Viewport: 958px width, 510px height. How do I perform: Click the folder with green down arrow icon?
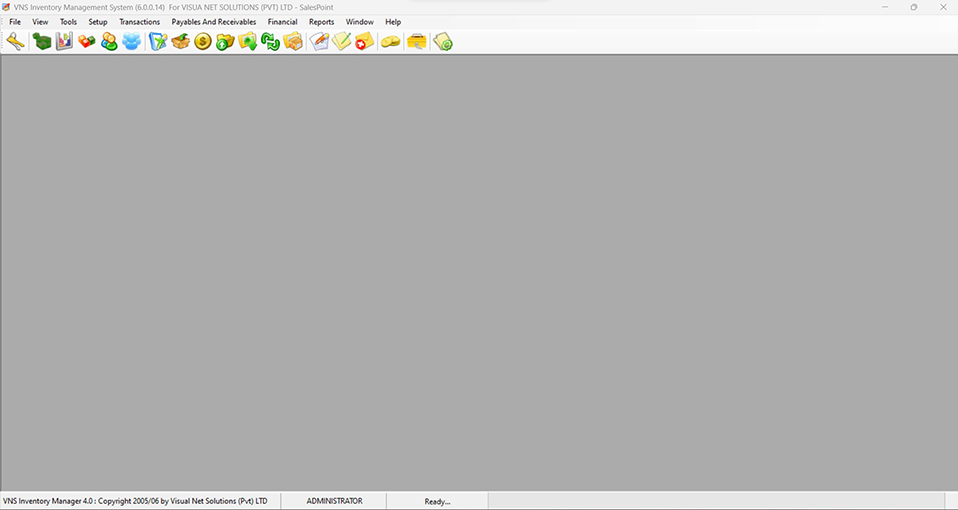248,42
